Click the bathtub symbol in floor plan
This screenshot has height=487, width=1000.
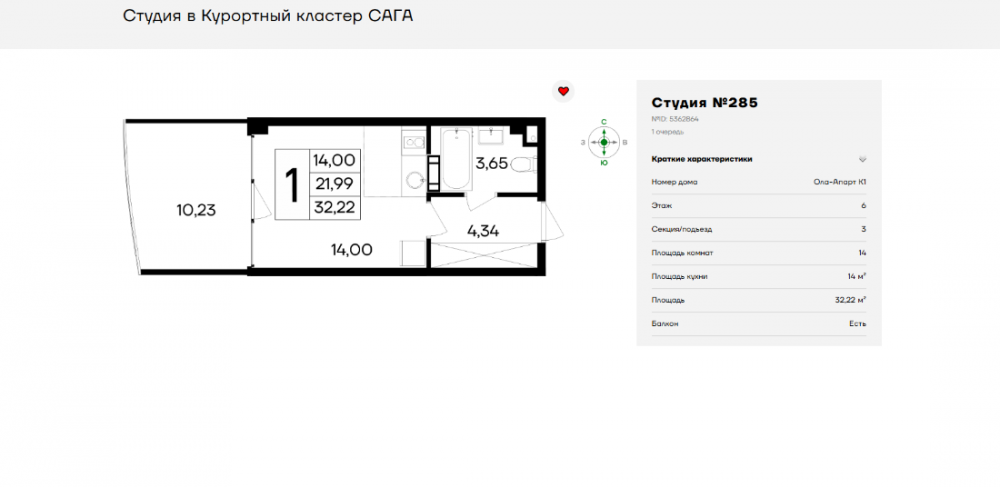[x=456, y=159]
